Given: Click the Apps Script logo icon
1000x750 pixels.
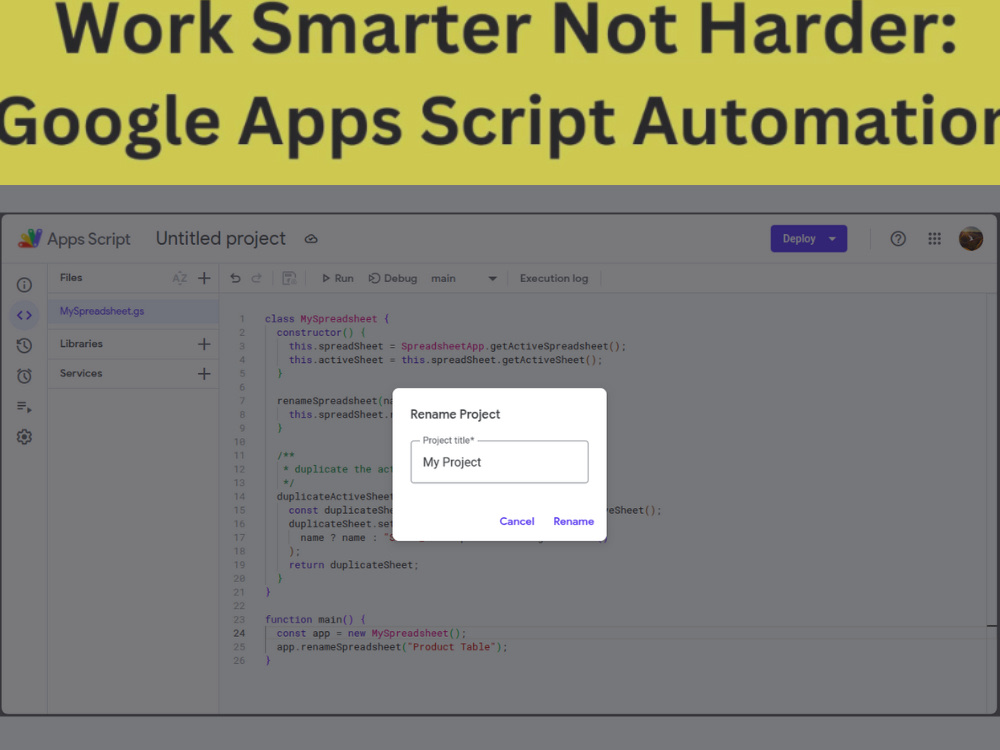Looking at the screenshot, I should point(30,239).
